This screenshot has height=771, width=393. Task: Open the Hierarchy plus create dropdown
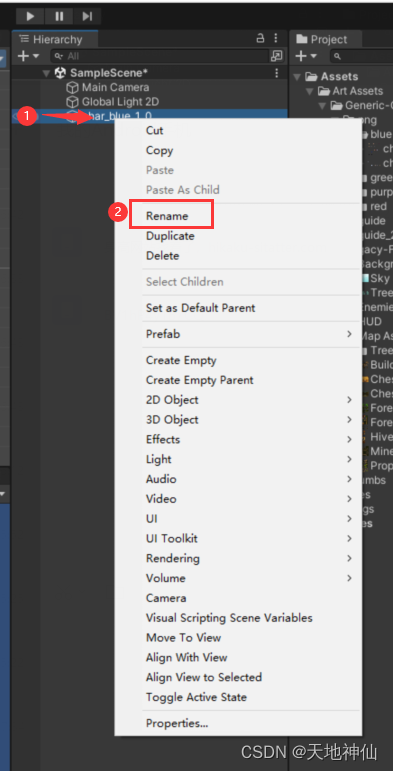coord(28,56)
